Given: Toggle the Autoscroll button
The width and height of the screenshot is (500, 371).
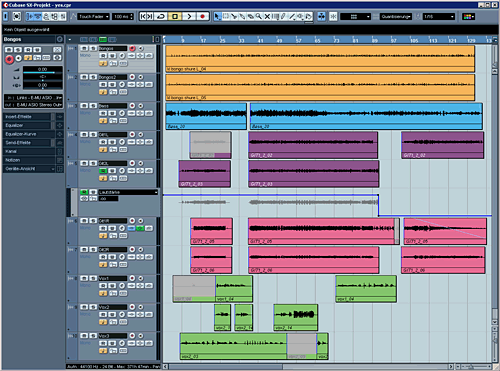Looking at the screenshot, I should (321, 16).
